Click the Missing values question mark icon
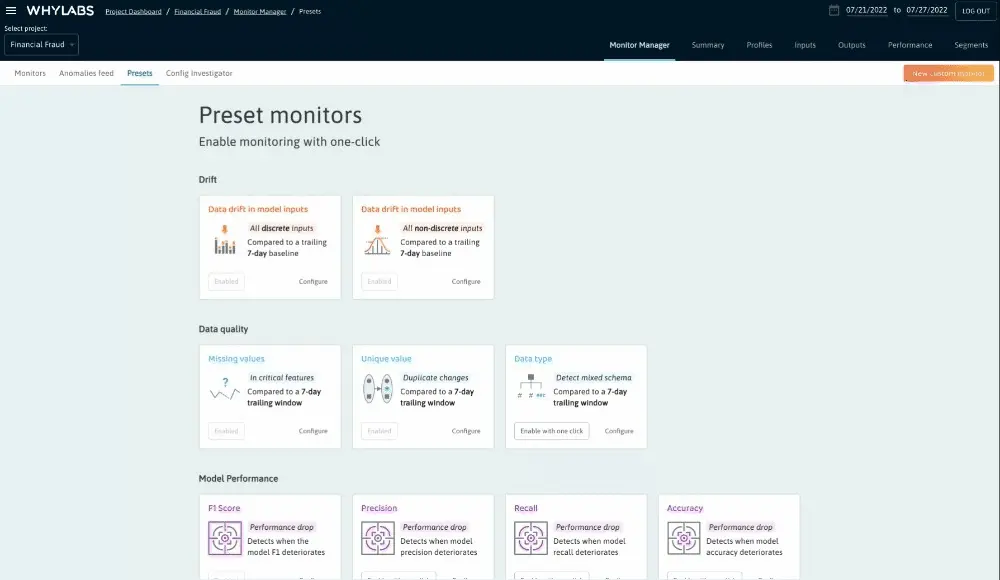Screen dimensions: 1000x580 click(x=224, y=389)
